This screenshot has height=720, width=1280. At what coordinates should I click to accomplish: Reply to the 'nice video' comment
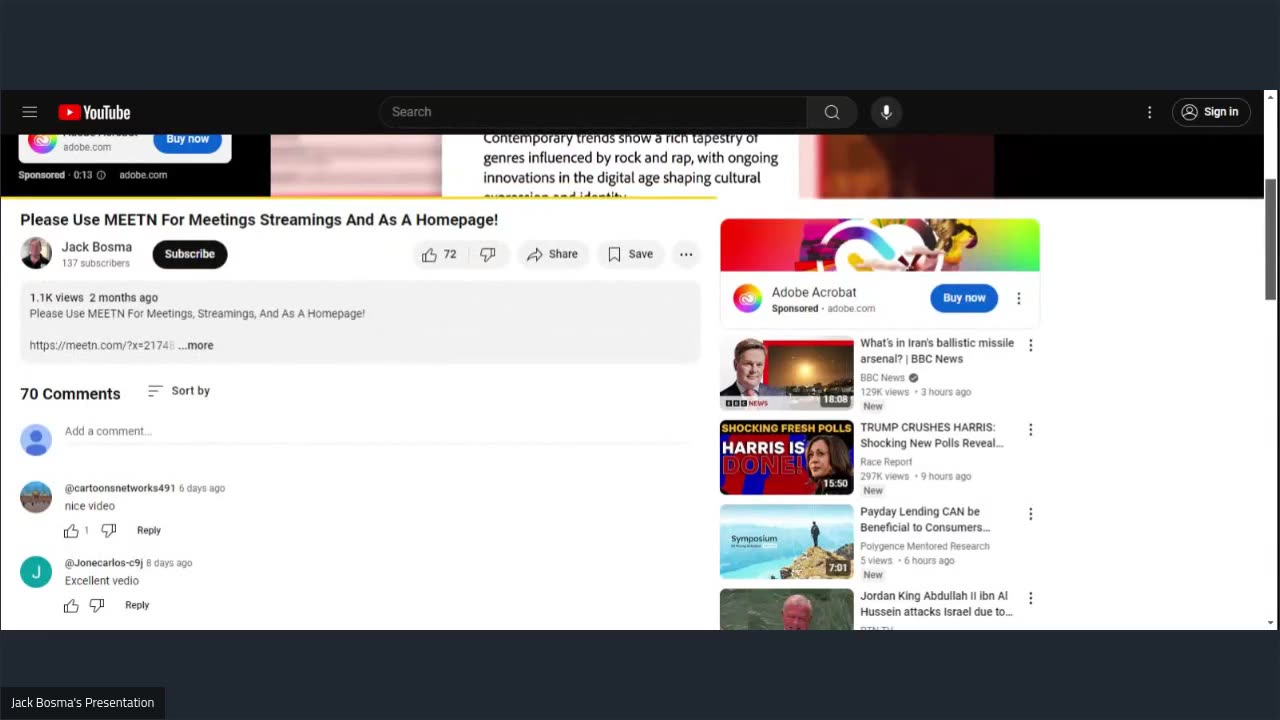149,531
